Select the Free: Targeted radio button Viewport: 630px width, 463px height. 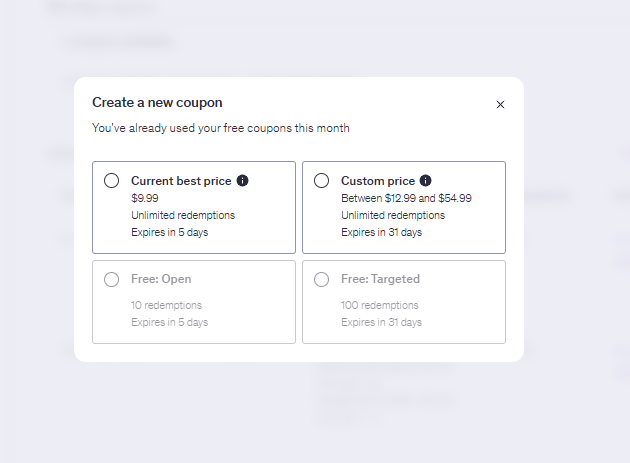[x=321, y=279]
